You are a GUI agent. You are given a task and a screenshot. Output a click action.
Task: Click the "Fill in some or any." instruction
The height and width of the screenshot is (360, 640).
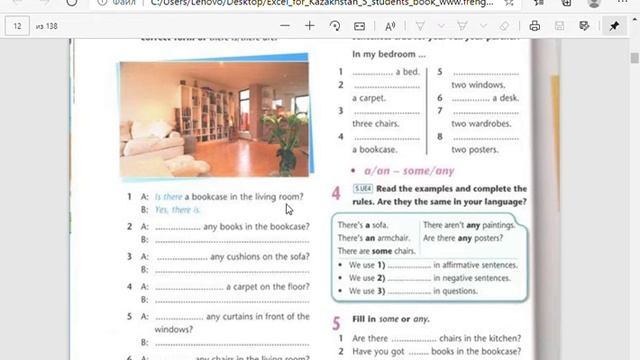click(391, 319)
